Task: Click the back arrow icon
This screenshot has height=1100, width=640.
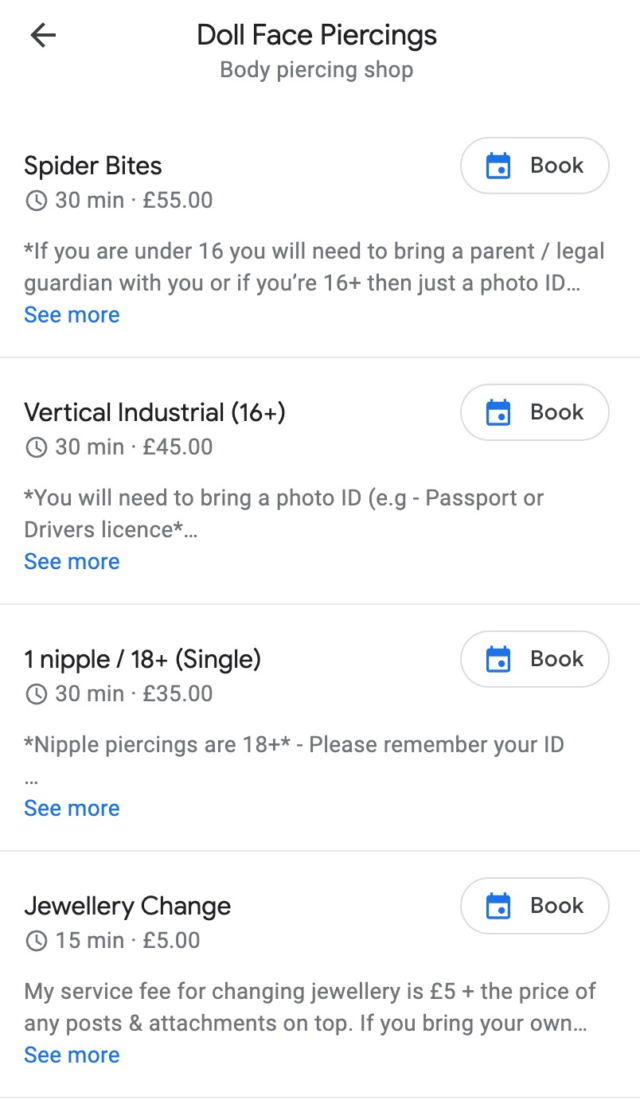Action: (42, 35)
